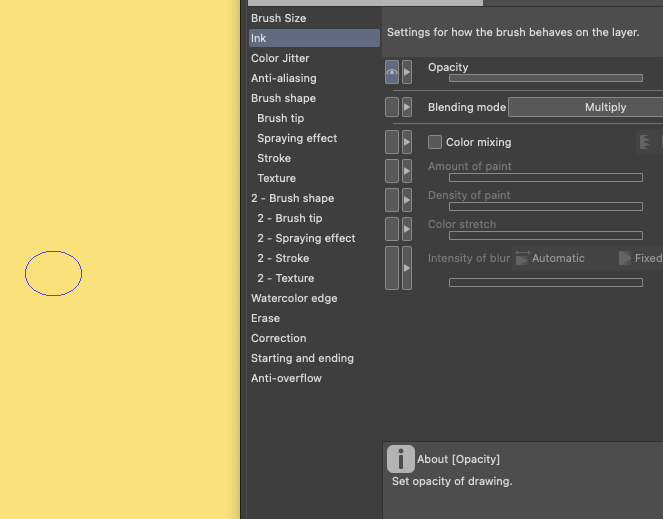This screenshot has width=663, height=519.
Task: Expand the Opacity arrow button
Action: 407,72
